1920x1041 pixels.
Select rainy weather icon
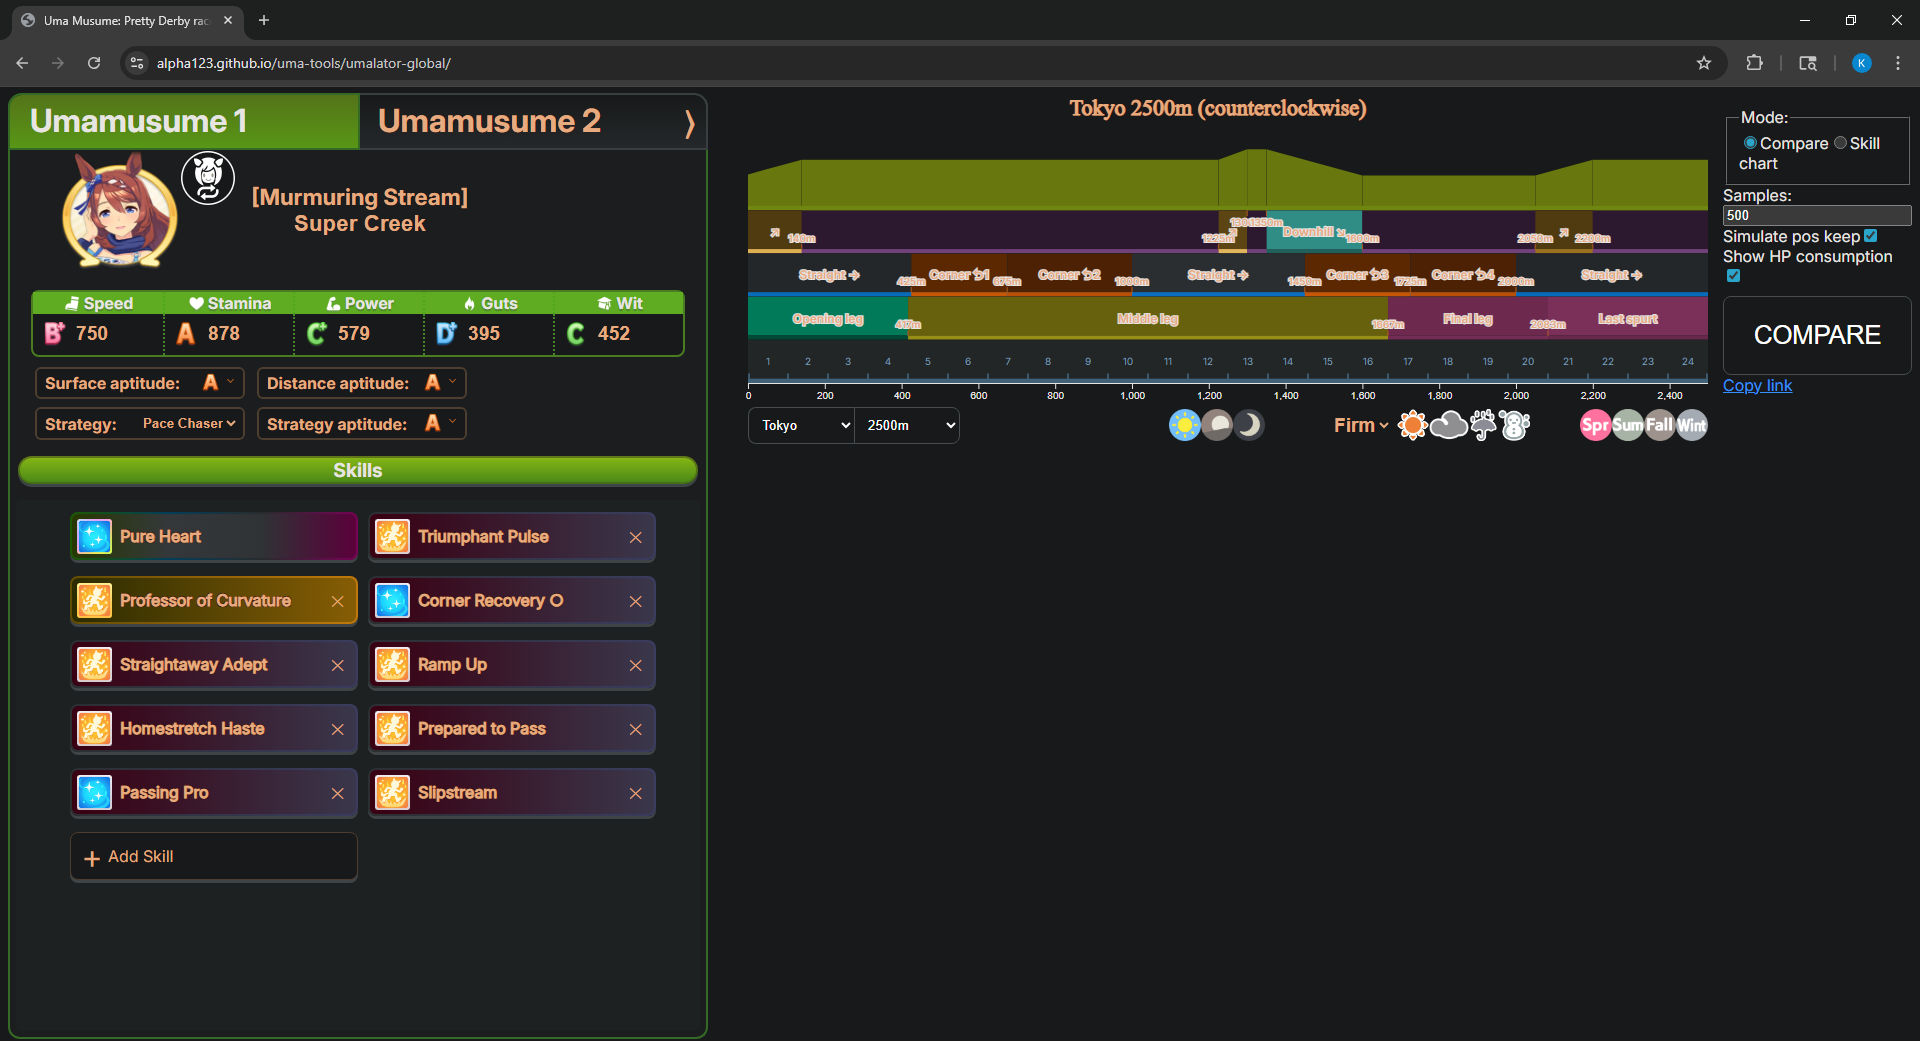(x=1483, y=425)
